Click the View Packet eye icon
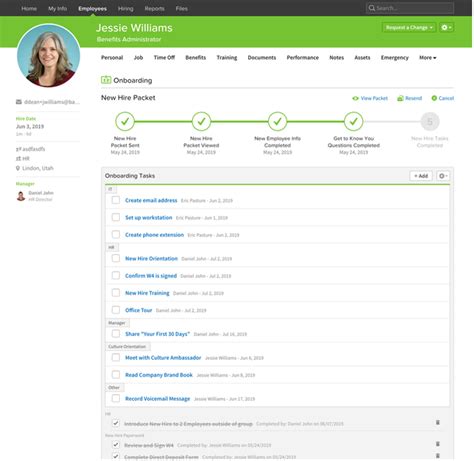Image resolution: width=474 pixels, height=461 pixels. [356, 98]
